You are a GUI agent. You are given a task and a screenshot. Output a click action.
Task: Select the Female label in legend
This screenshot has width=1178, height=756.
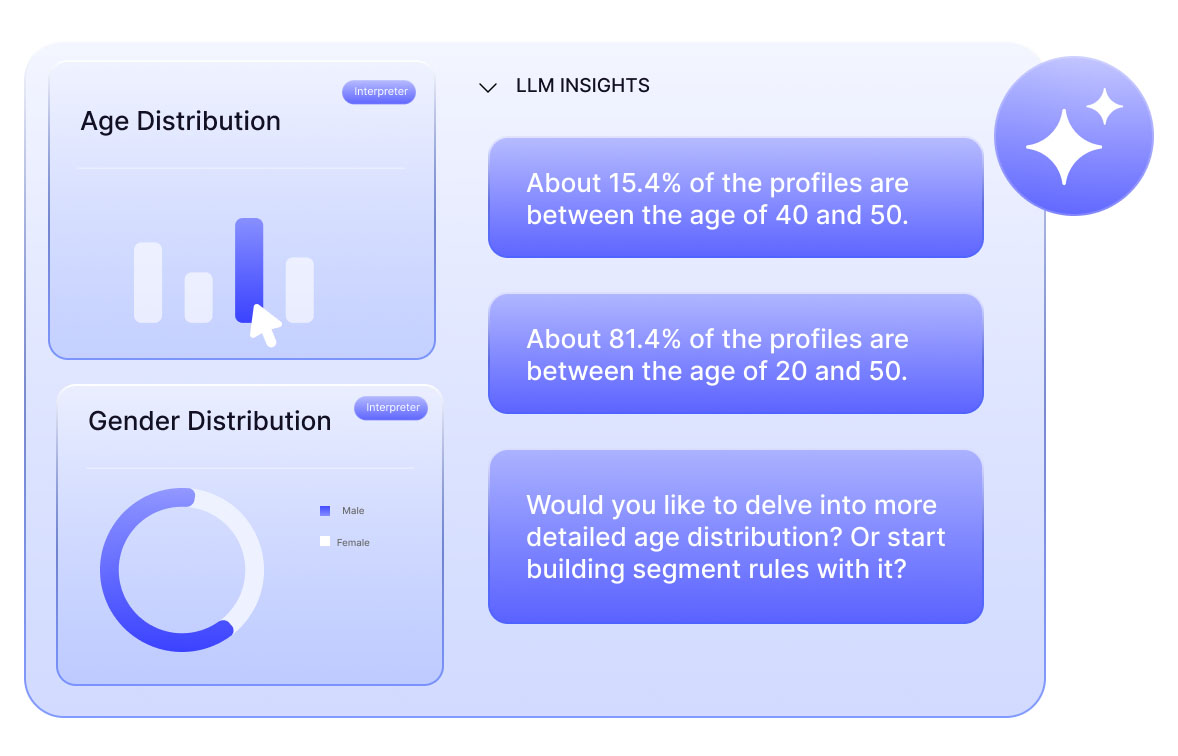(x=353, y=543)
